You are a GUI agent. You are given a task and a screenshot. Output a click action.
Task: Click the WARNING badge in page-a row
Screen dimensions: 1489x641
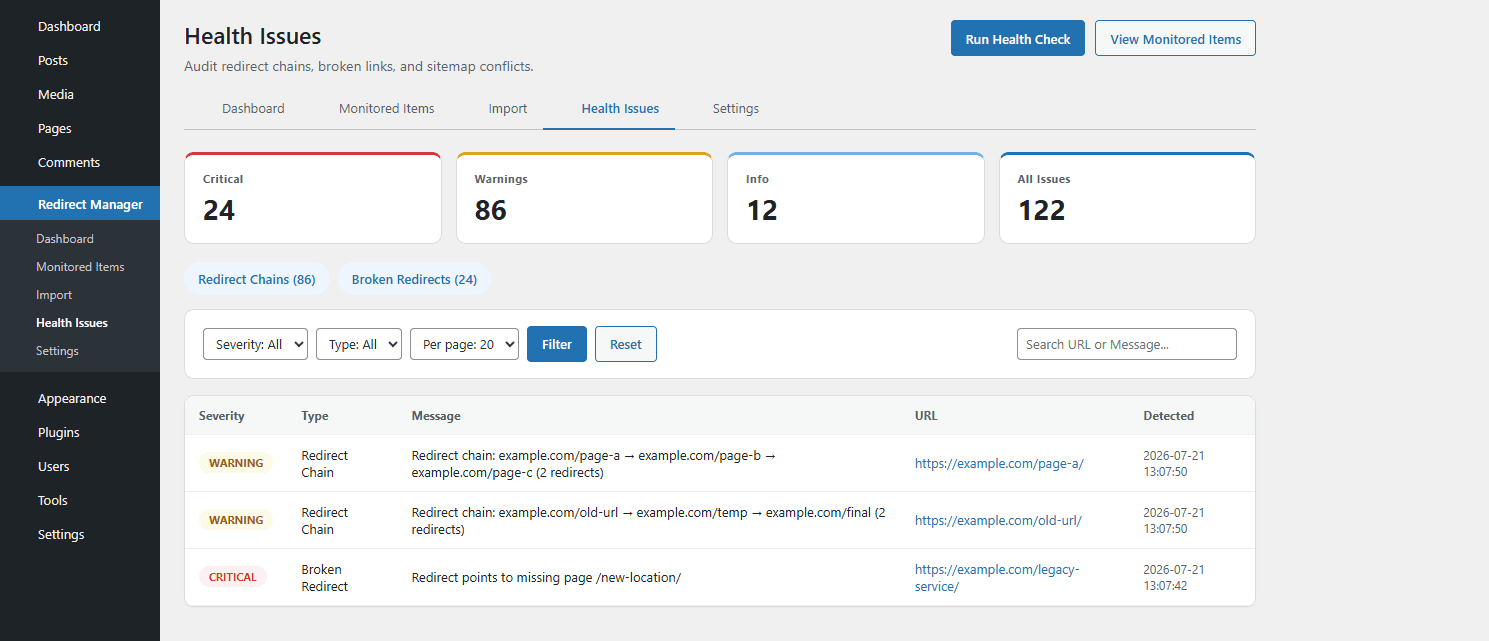(x=236, y=463)
